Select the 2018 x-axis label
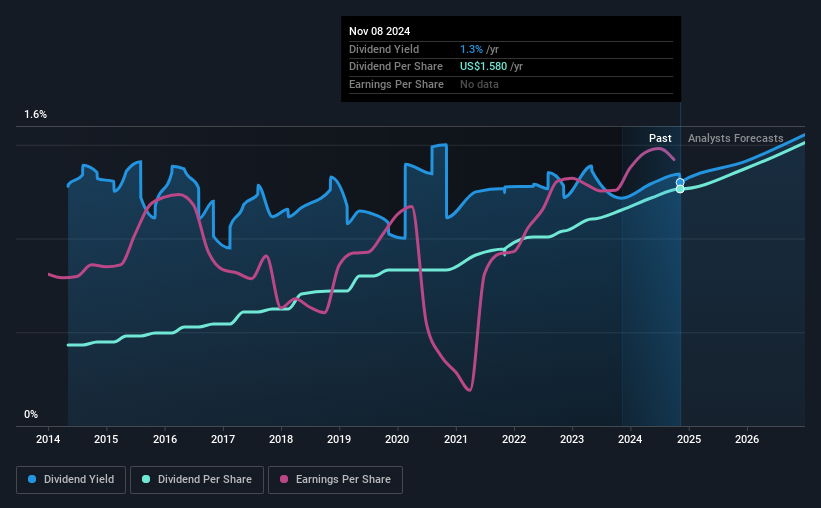The image size is (821, 508). (281, 439)
